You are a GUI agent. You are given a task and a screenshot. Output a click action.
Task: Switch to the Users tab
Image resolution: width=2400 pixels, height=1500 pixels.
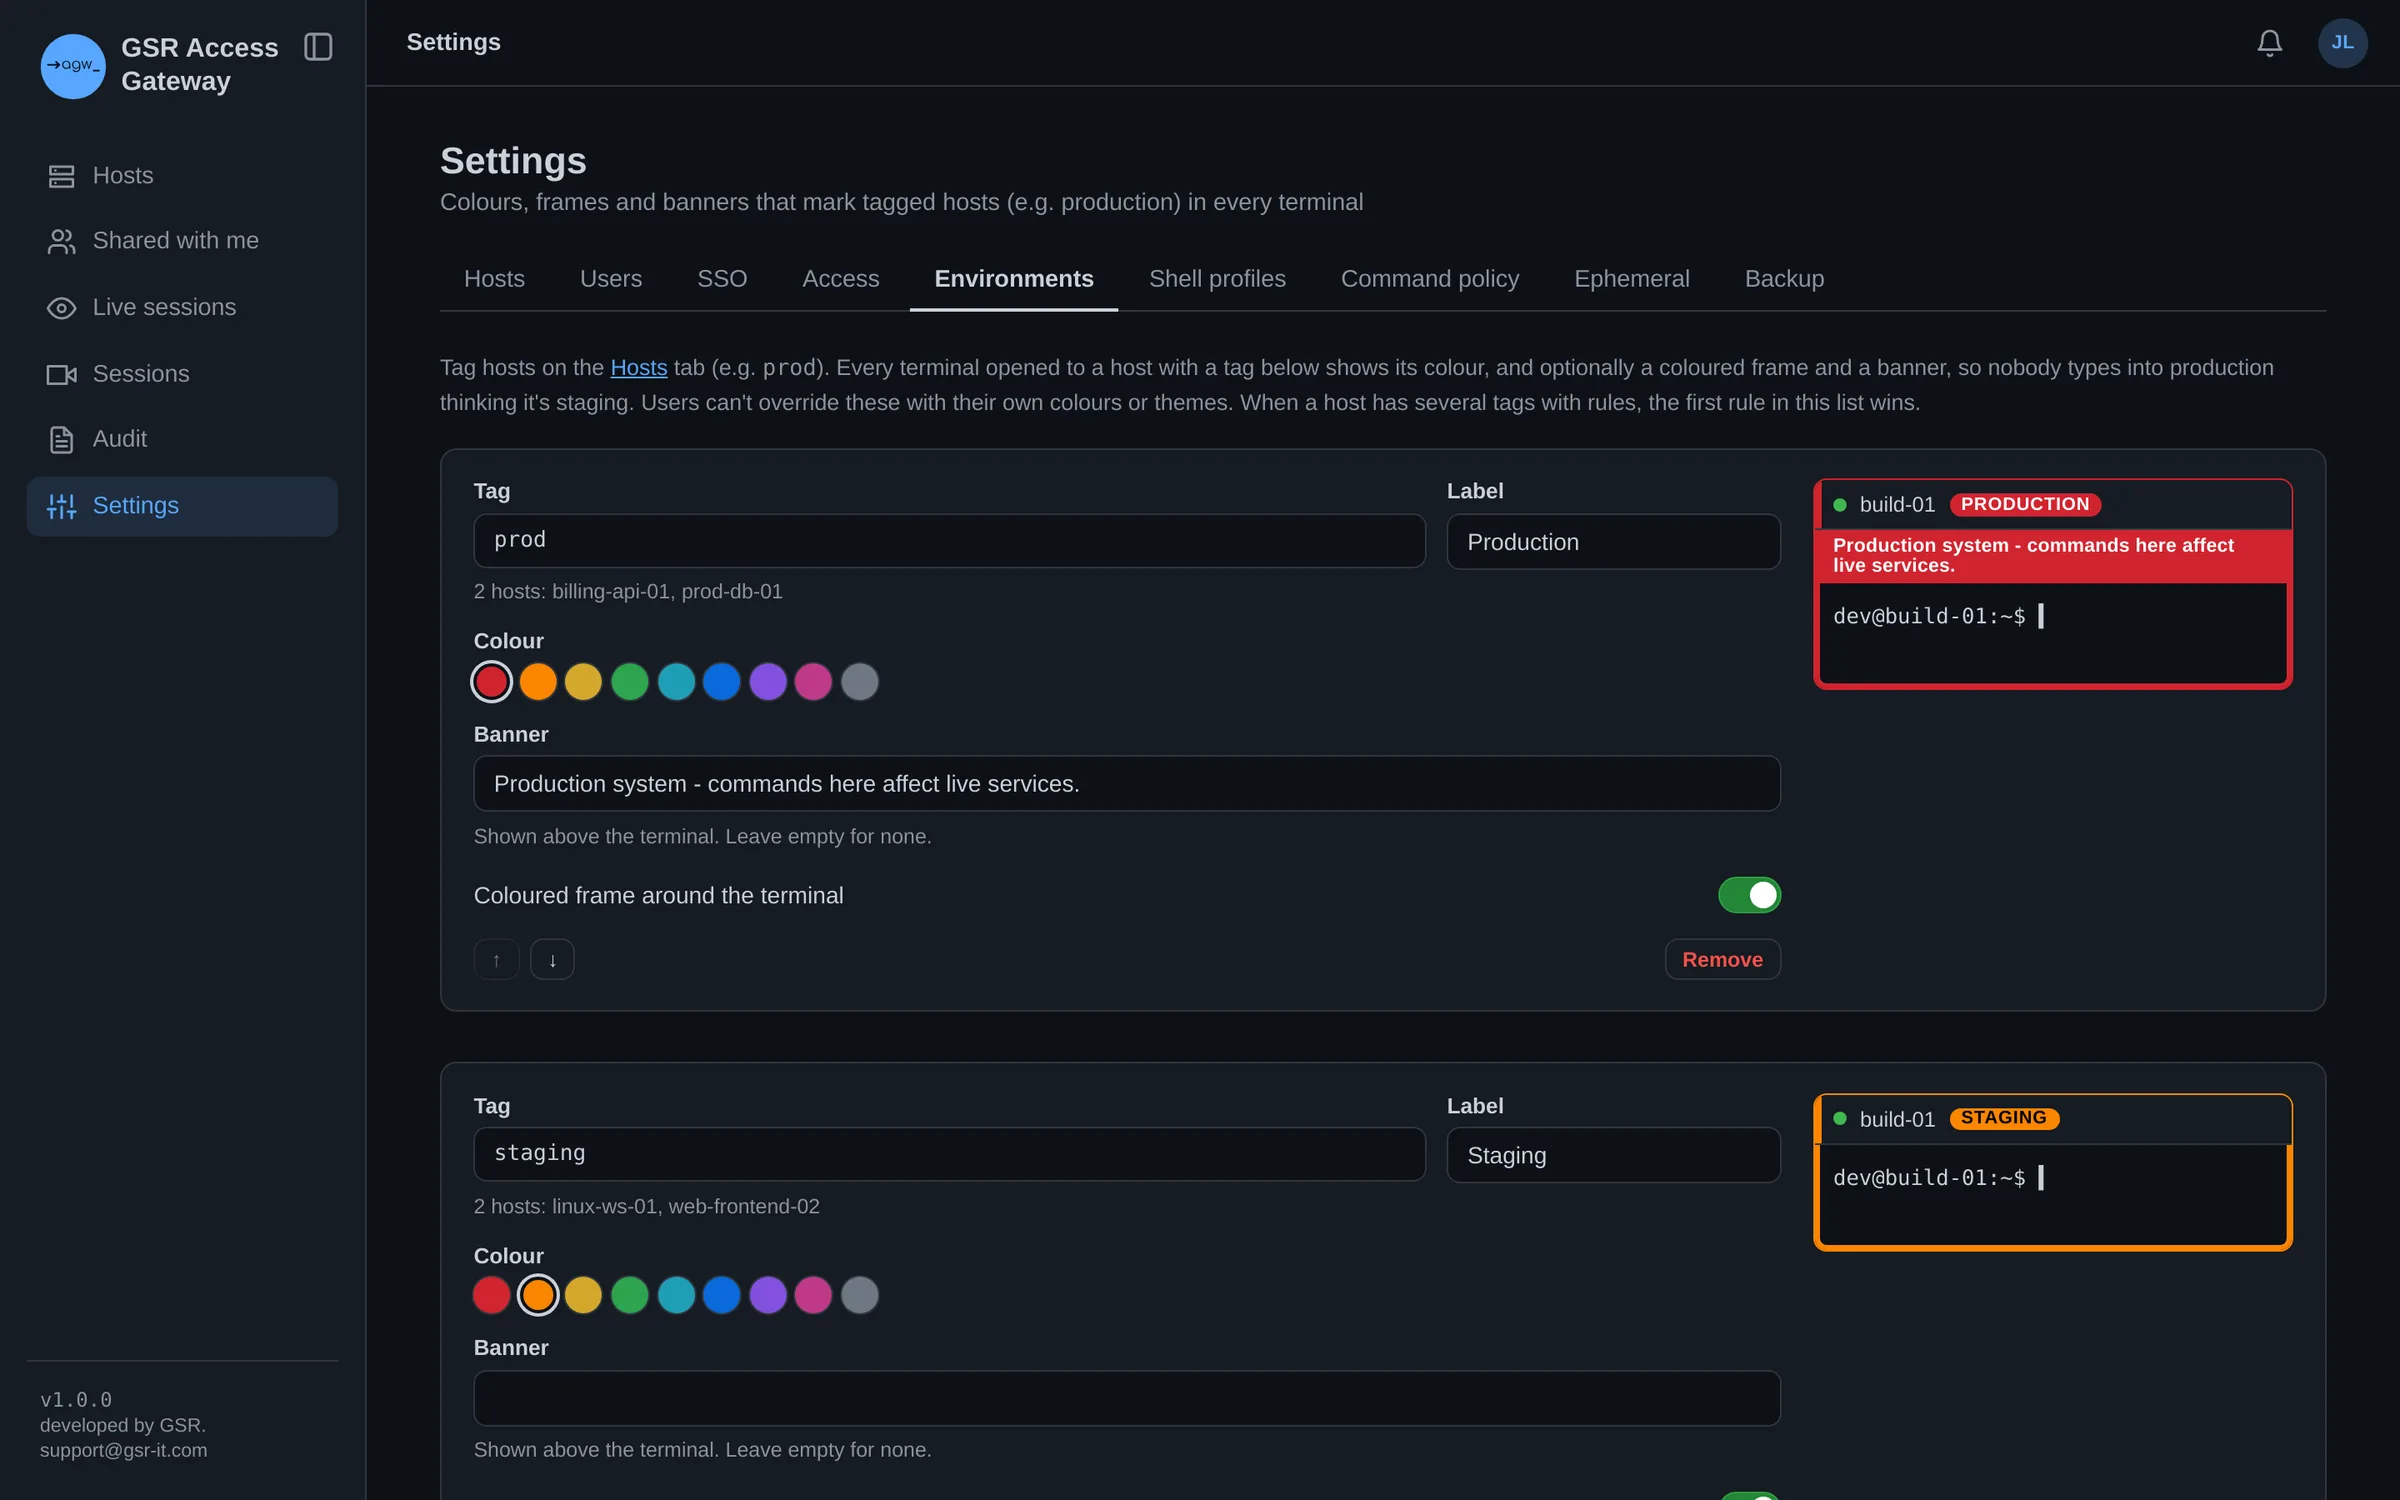tap(611, 279)
